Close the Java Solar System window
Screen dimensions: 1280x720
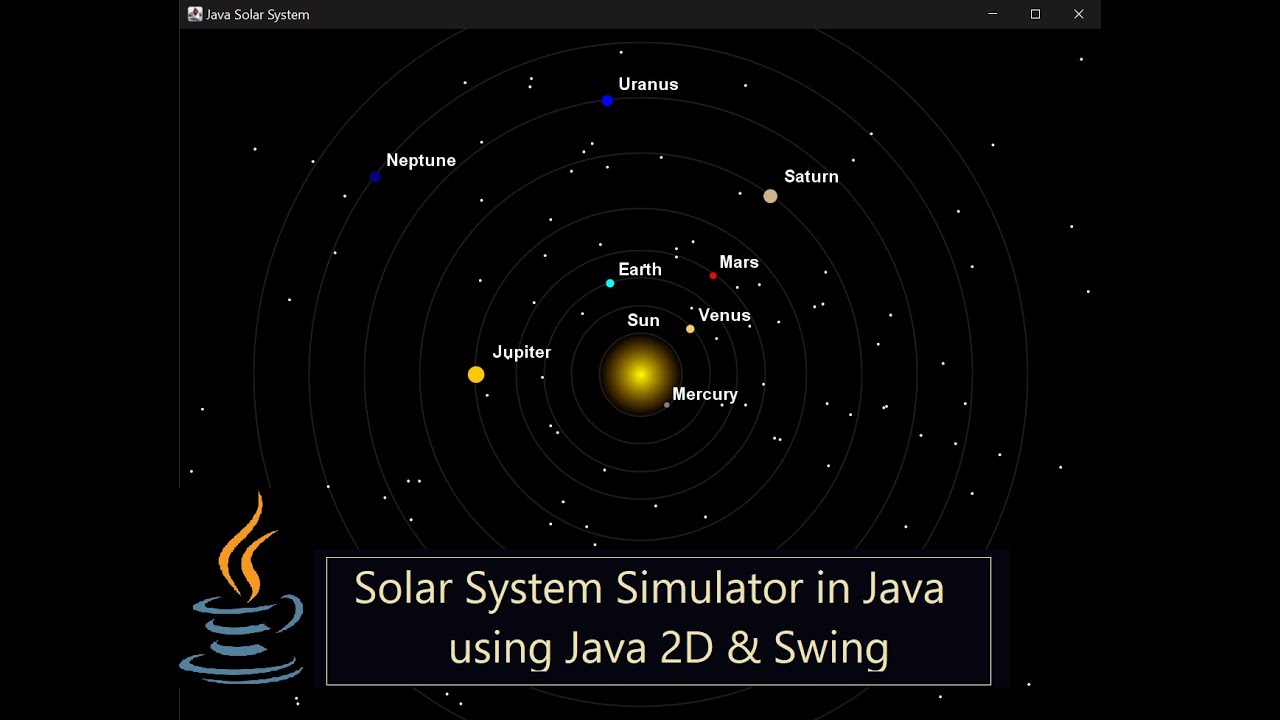tap(1078, 14)
